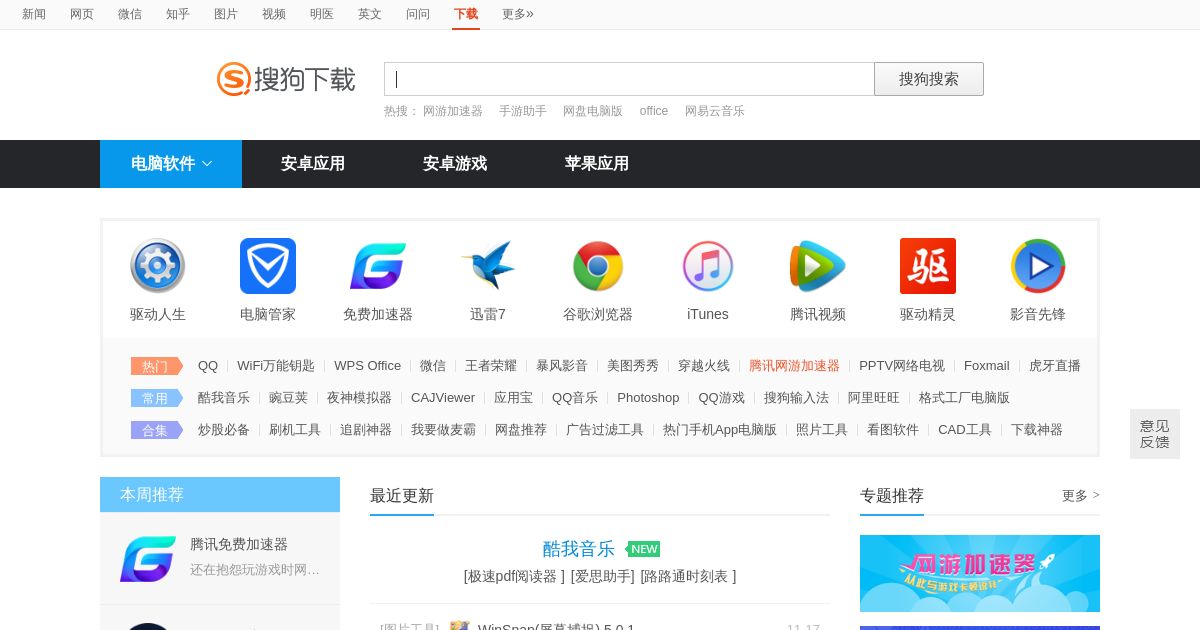Open the 暴风影音 link

click(x=562, y=366)
